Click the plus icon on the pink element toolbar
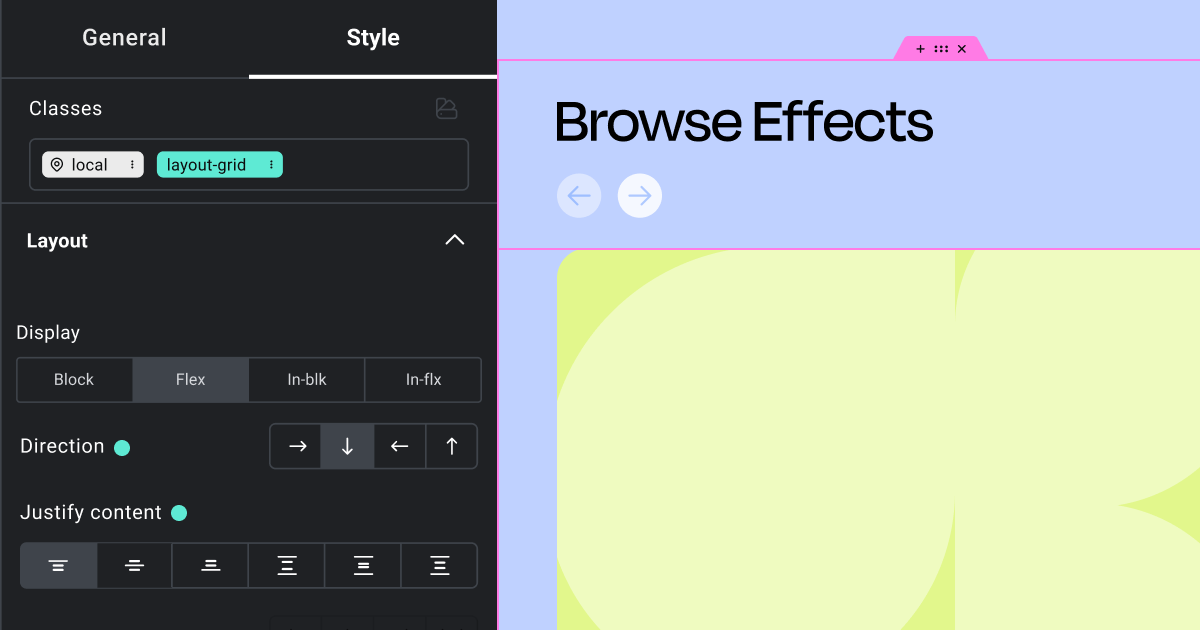The image size is (1200, 630). point(920,47)
